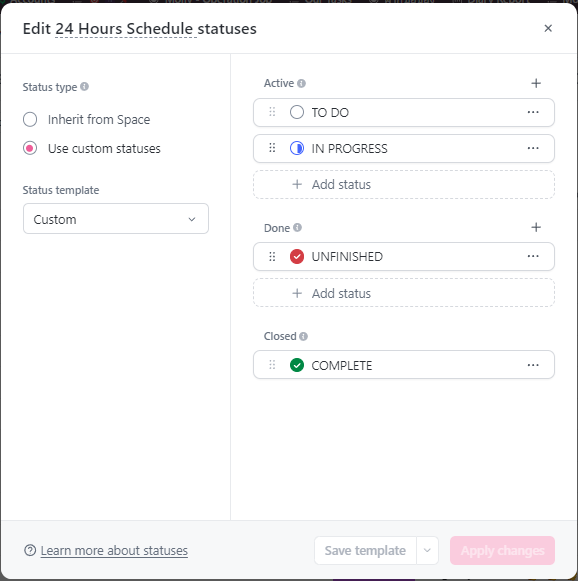This screenshot has height=581, width=578.
Task: Select Use custom statuses radio option
Action: [30, 148]
